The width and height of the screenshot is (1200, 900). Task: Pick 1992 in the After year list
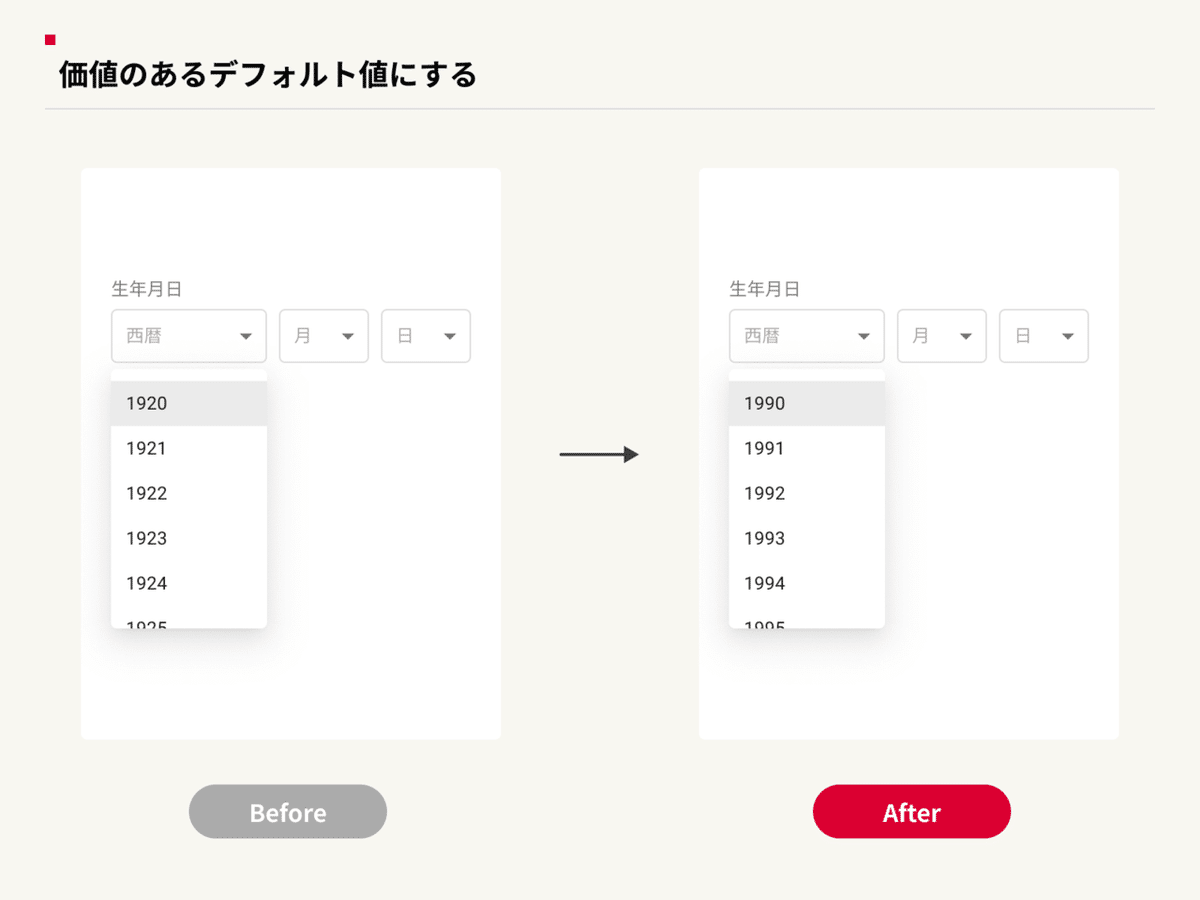coord(807,493)
